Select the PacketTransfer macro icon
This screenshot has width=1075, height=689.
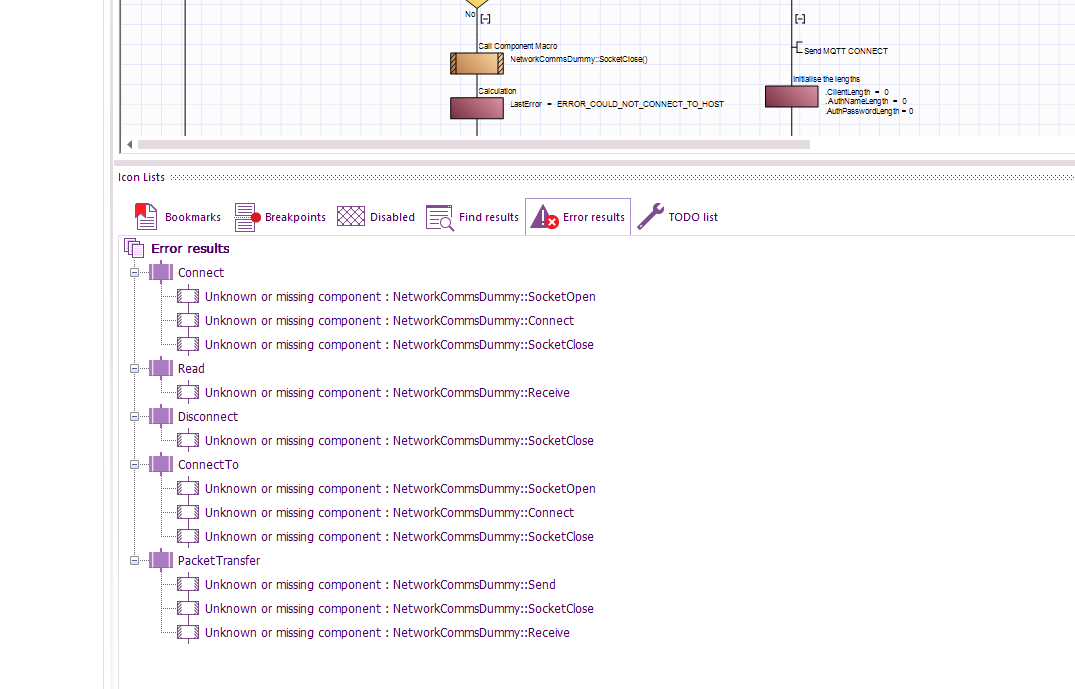tap(161, 561)
